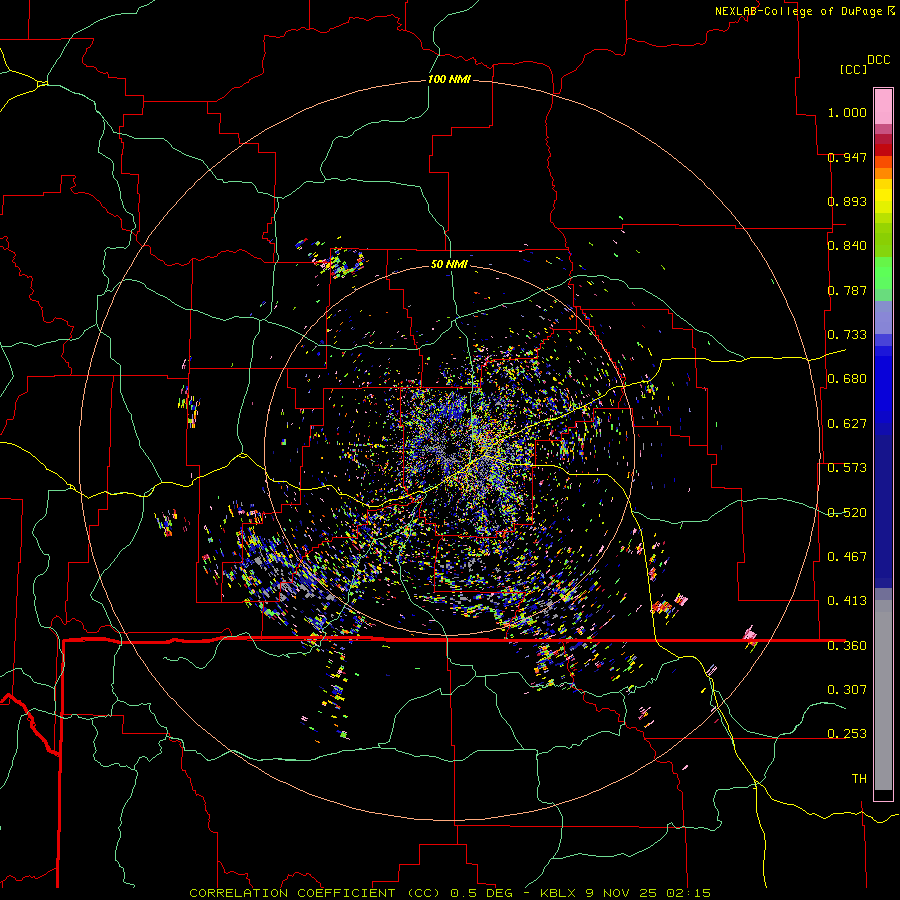
Task: Click the TH threshold label
Action: click(x=859, y=779)
